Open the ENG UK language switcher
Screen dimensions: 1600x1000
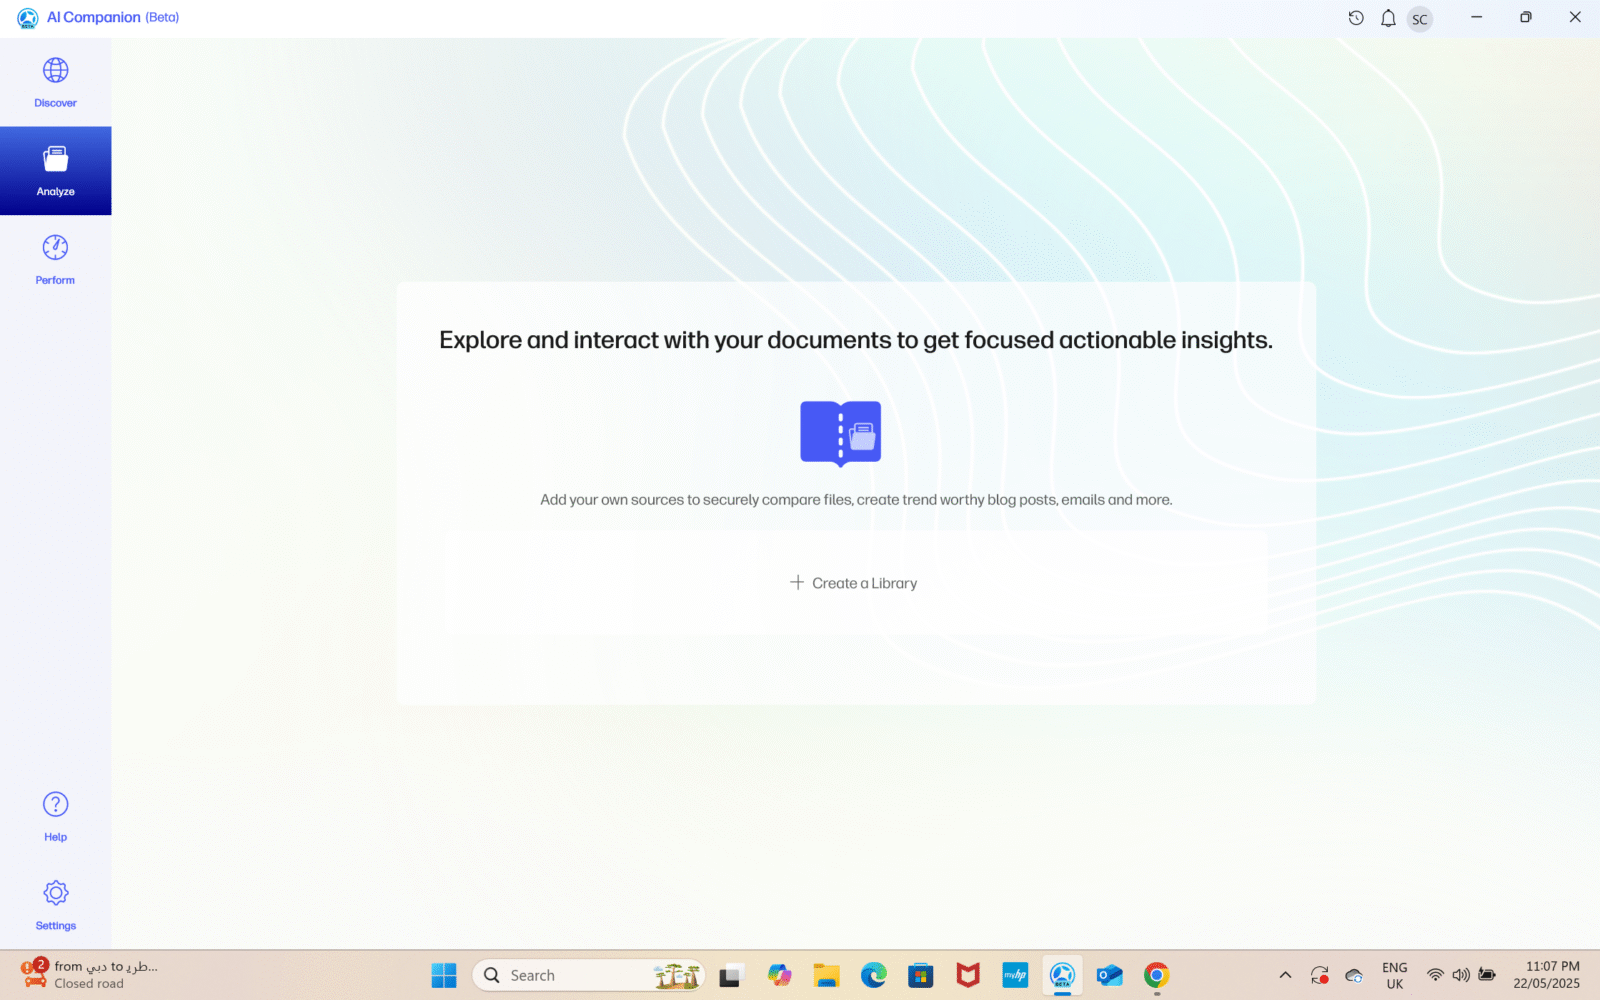coord(1394,975)
